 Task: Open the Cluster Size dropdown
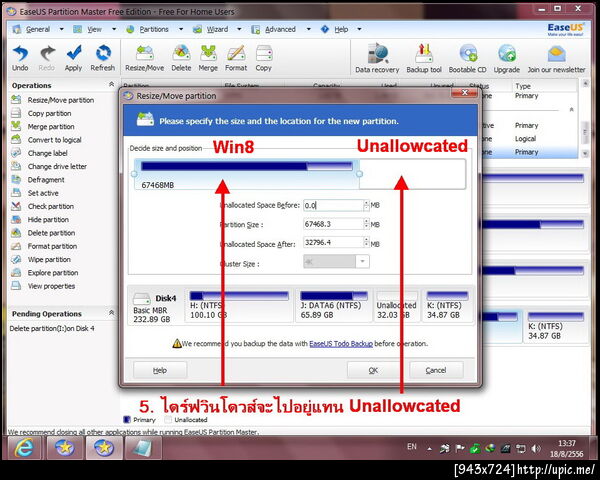point(362,262)
